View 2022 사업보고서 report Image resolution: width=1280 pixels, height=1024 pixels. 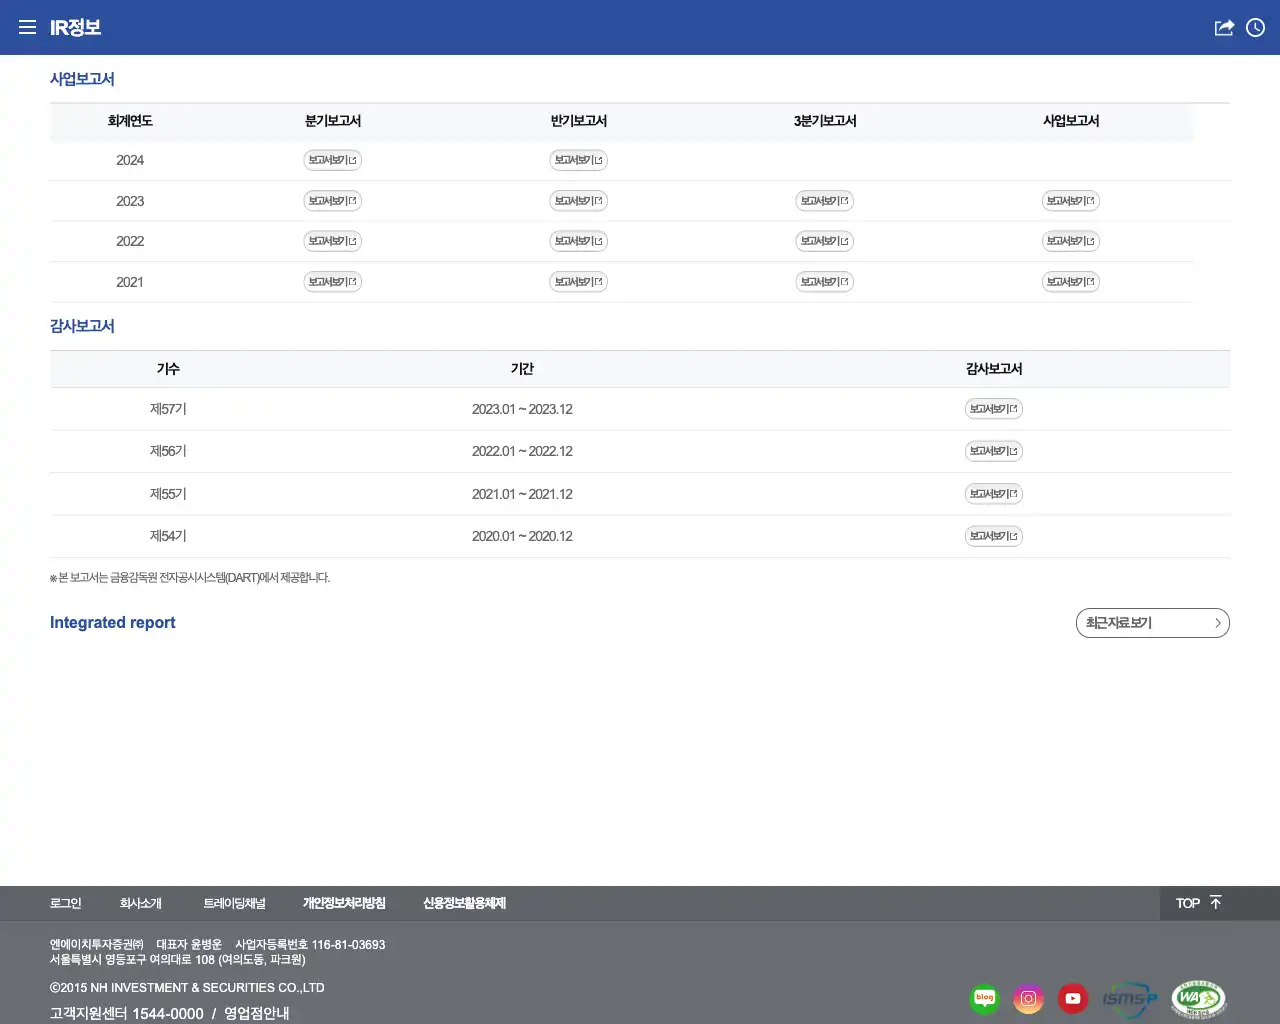pos(1071,241)
